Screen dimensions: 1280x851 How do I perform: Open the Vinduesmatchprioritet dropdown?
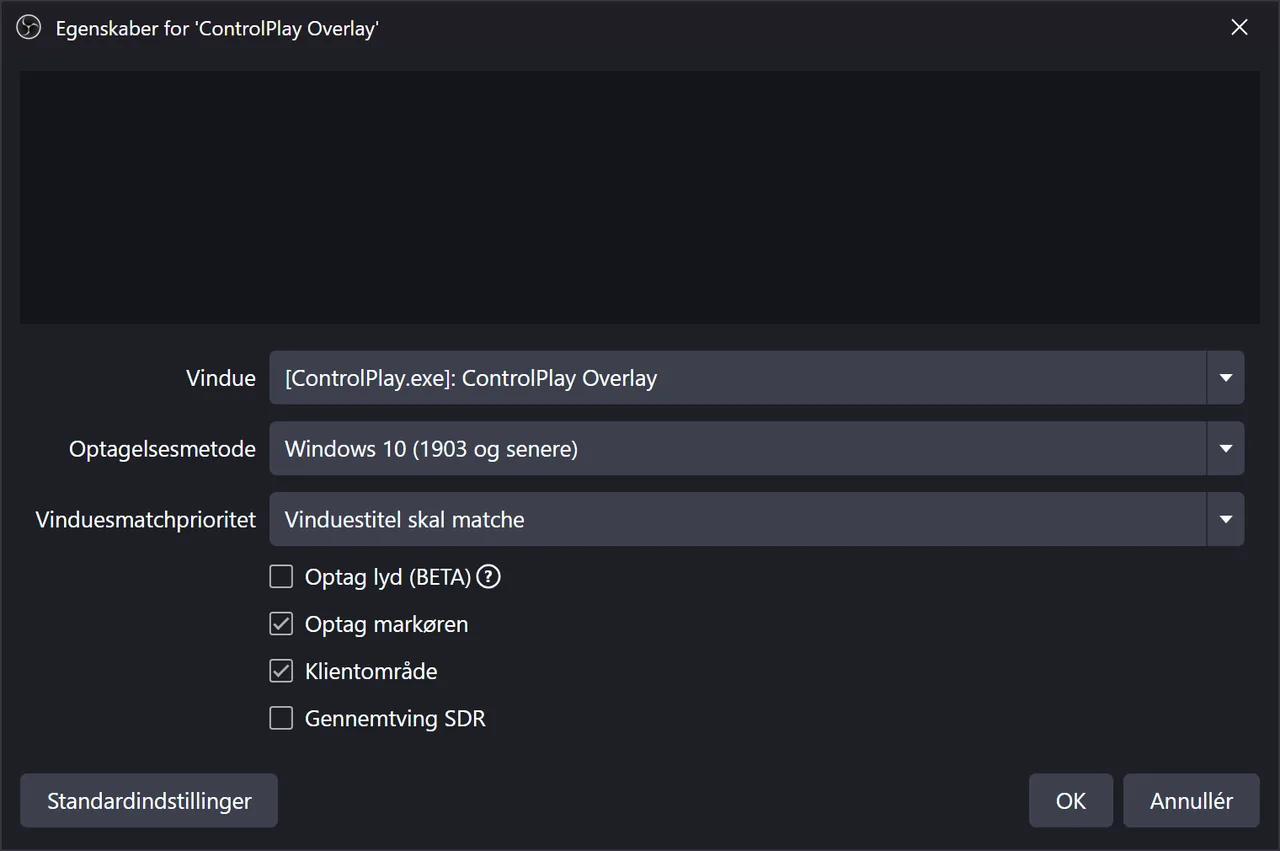point(757,519)
